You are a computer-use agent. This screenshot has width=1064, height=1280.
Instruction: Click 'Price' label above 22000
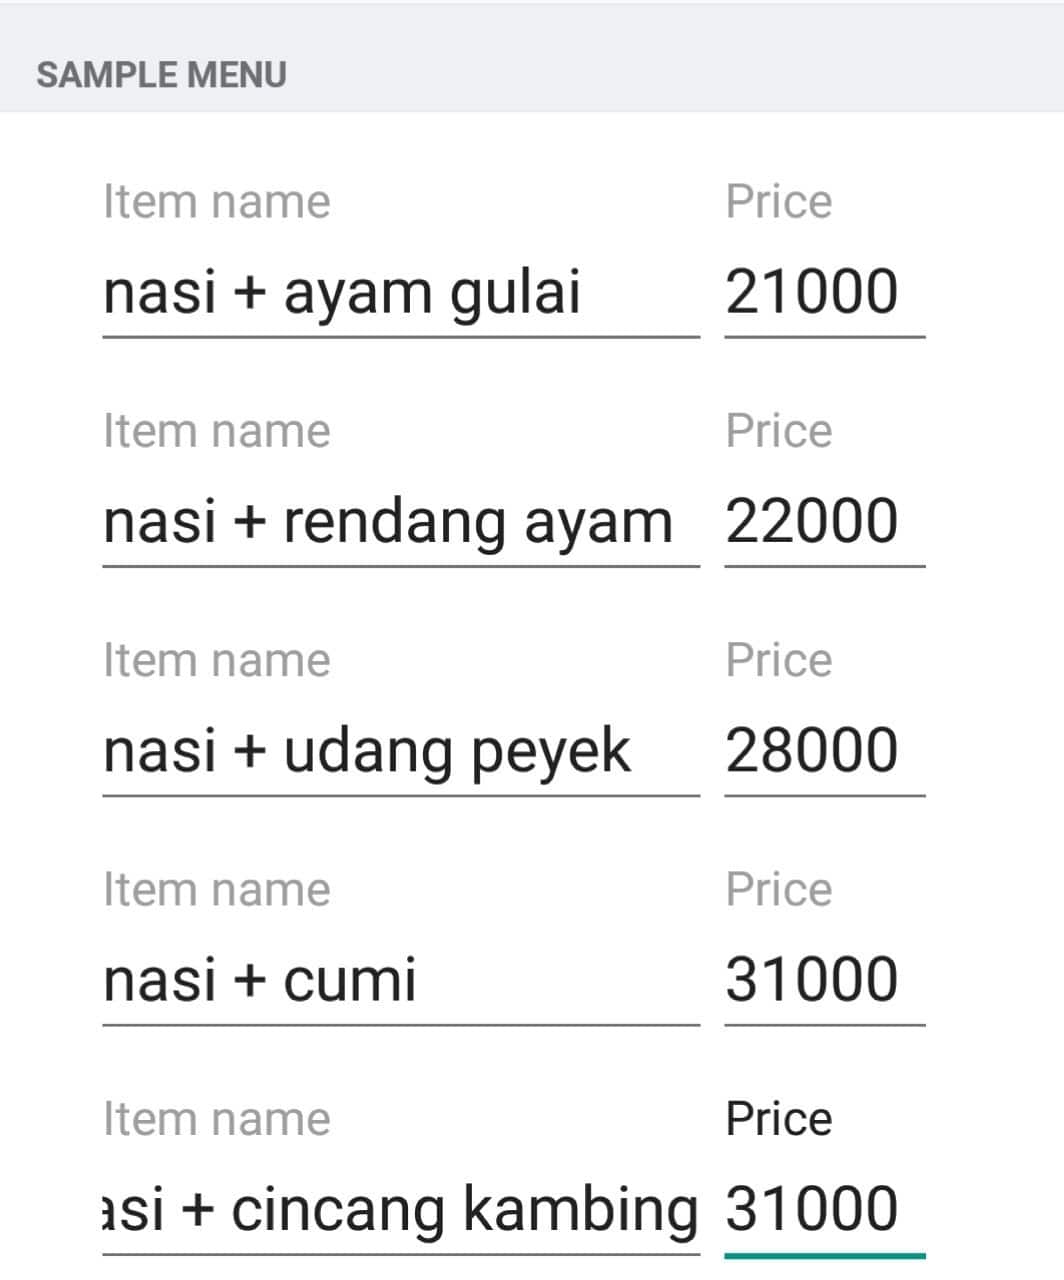778,431
